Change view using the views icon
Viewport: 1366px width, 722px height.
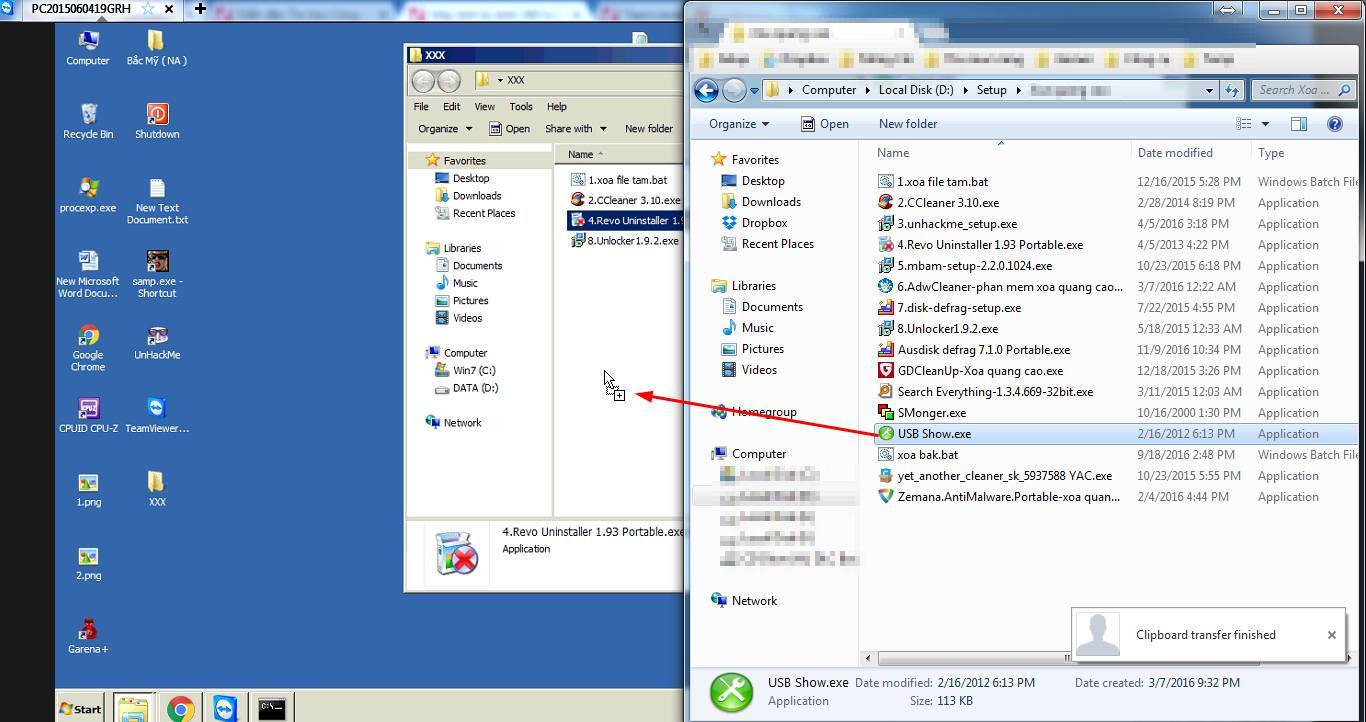(x=1244, y=124)
